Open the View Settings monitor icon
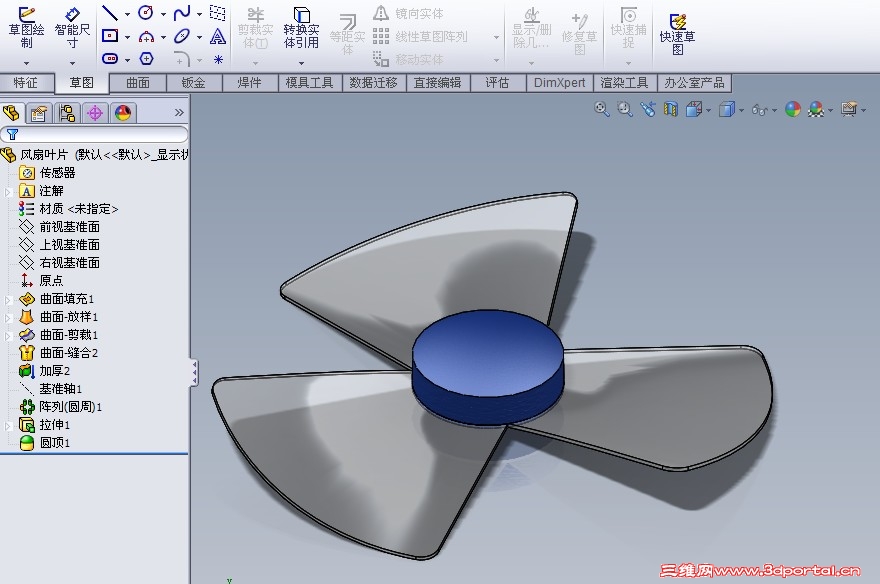Viewport: 880px width, 584px height. pos(849,109)
